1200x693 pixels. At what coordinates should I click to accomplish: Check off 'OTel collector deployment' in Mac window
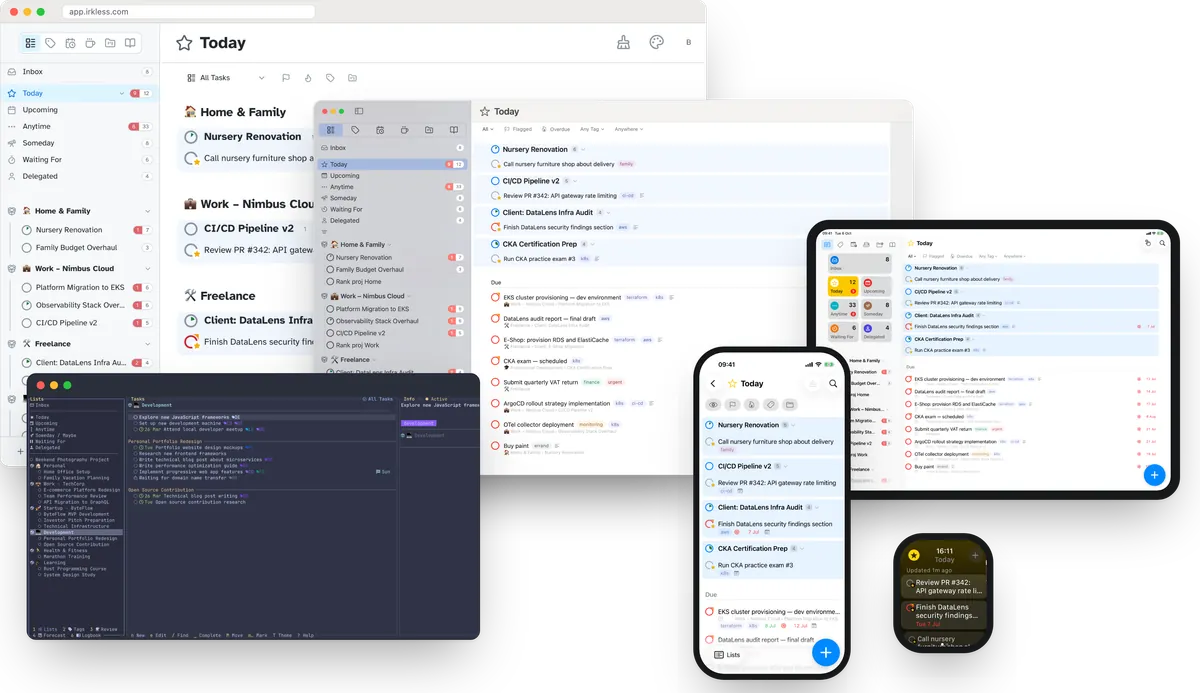tap(495, 425)
